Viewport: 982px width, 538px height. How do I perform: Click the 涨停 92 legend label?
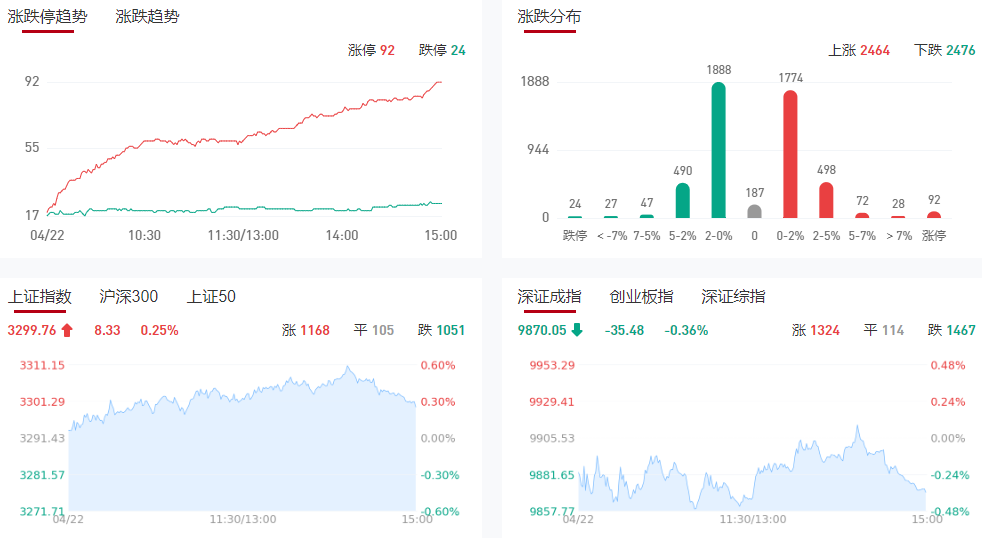(x=371, y=50)
